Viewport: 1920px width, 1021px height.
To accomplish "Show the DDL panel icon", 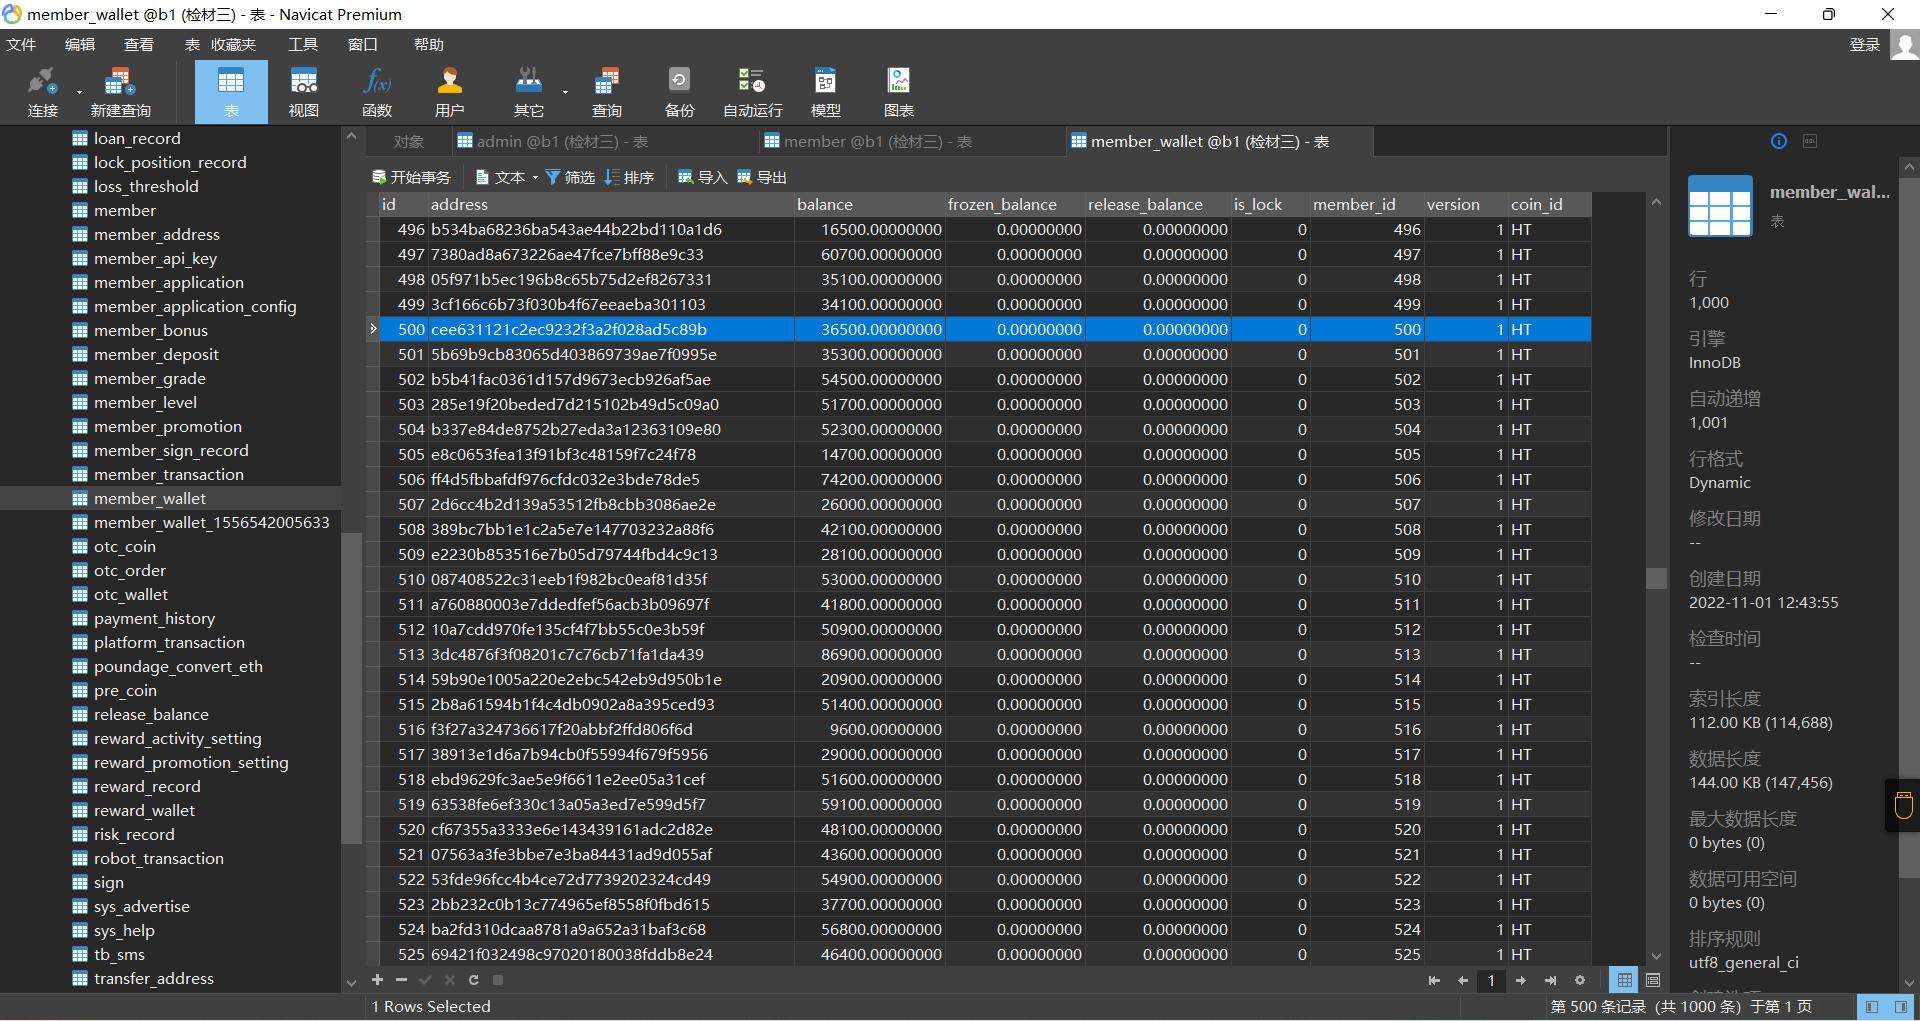I will 1810,141.
